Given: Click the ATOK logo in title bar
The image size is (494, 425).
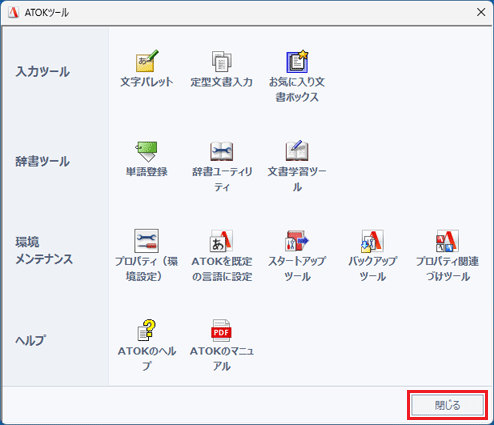Looking at the screenshot, I should 13,12.
